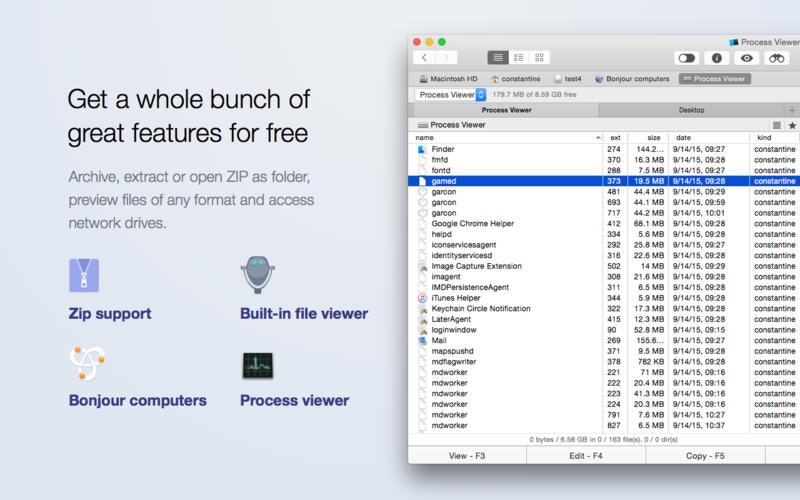Switch to brief list view mode
The image size is (800, 500).
[x=518, y=58]
